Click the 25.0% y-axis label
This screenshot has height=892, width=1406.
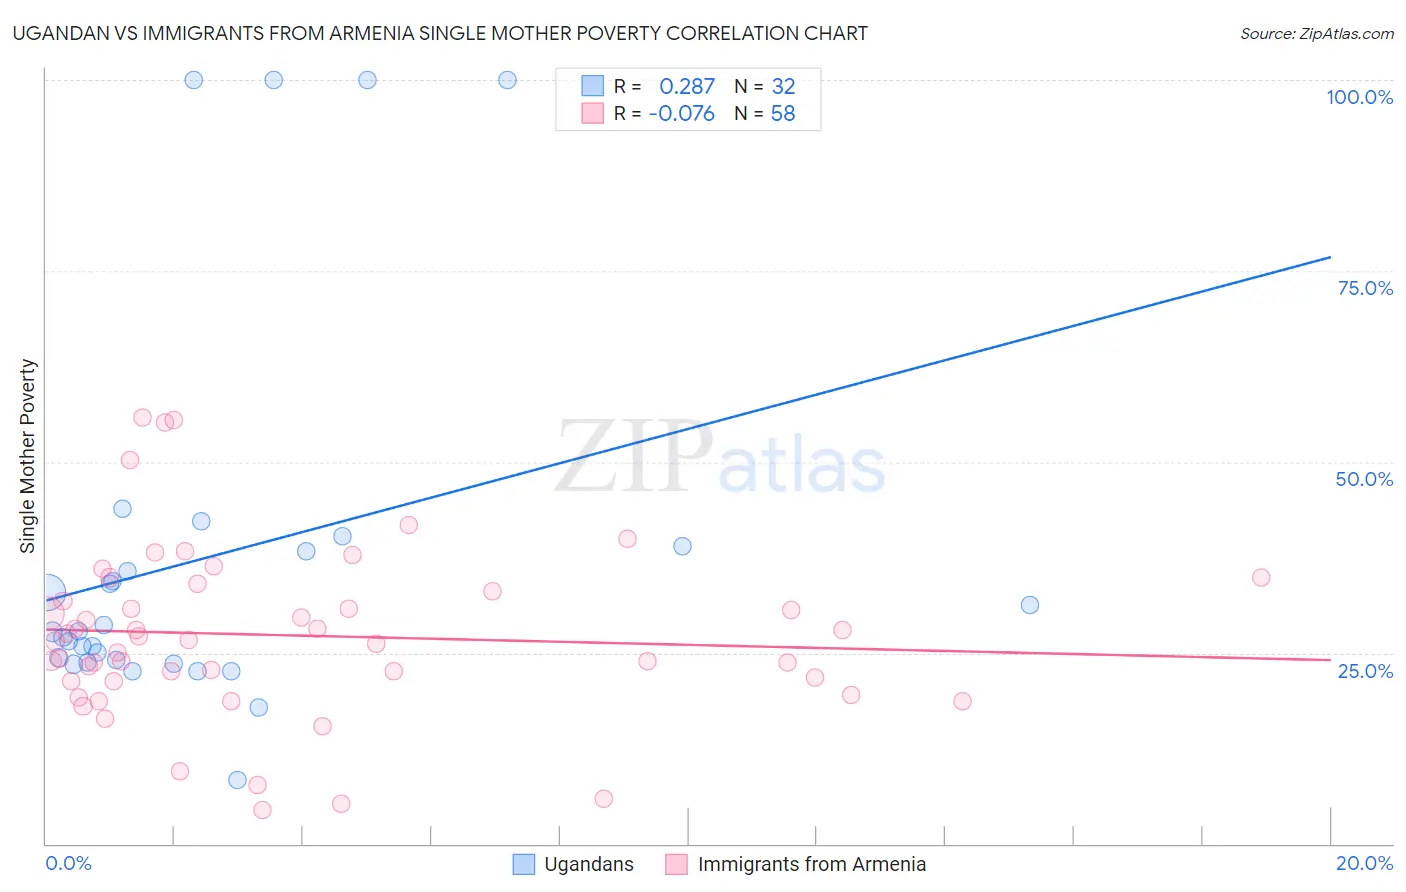pyautogui.click(x=1365, y=671)
